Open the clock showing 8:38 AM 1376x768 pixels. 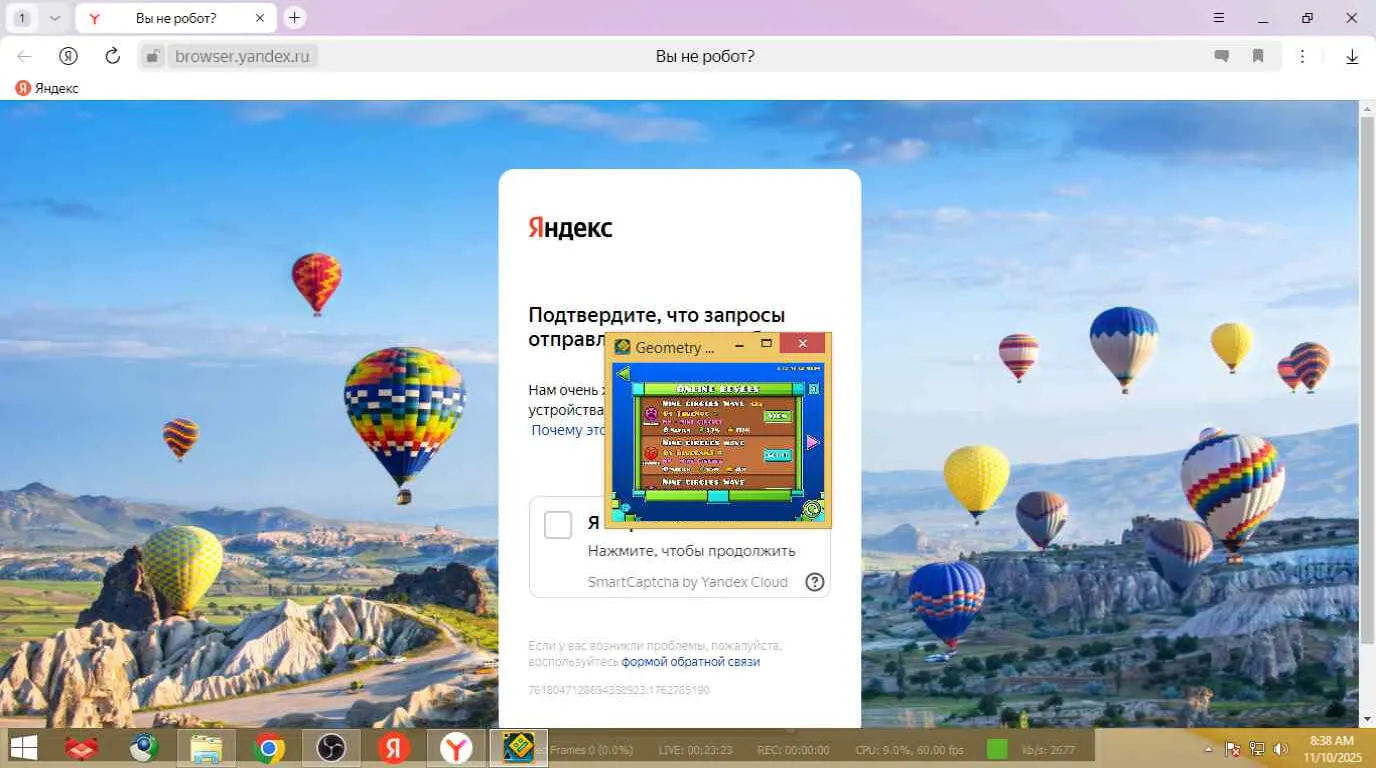coord(1331,749)
